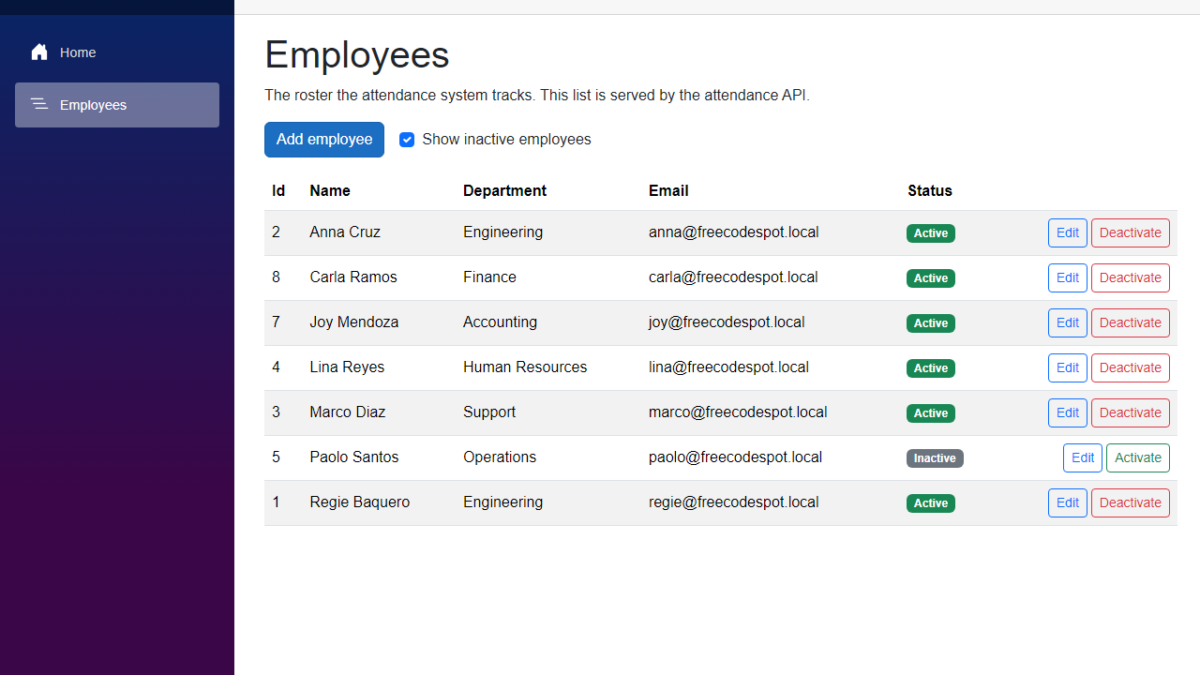The width and height of the screenshot is (1200, 675).
Task: Edit Lina Reyes's record
Action: pyautogui.click(x=1067, y=368)
